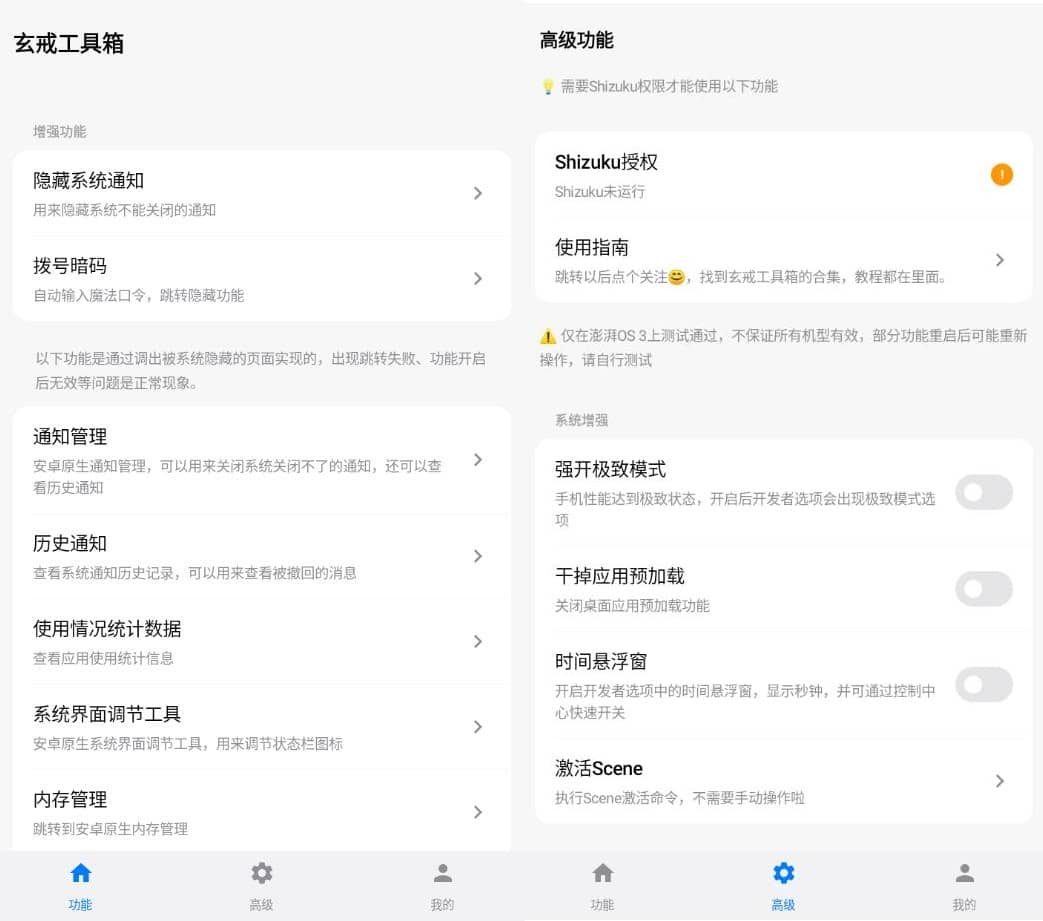Open the chevron next to 拨号暗码

(478, 278)
